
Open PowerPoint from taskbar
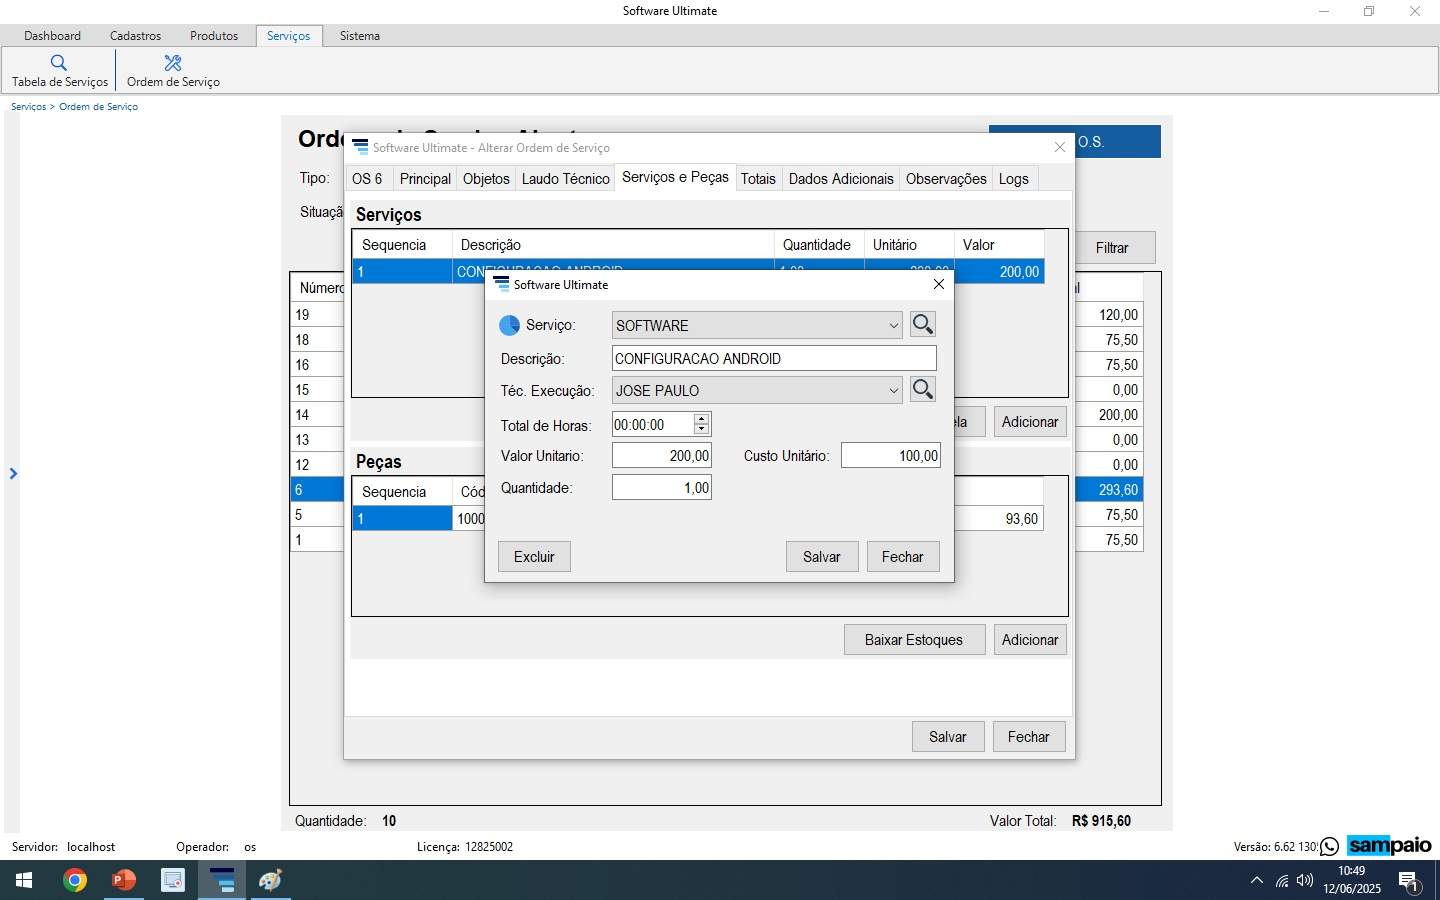123,880
